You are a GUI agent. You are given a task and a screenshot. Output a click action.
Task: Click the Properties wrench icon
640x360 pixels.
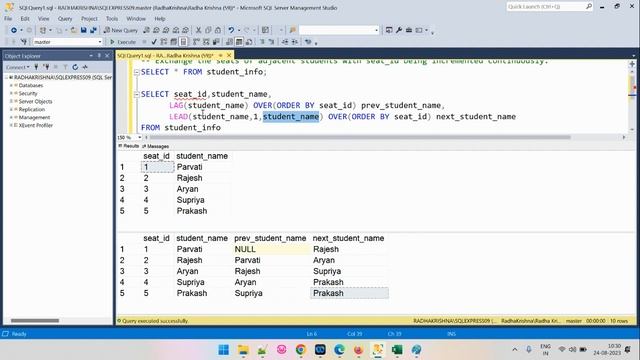pyautogui.click(x=399, y=30)
